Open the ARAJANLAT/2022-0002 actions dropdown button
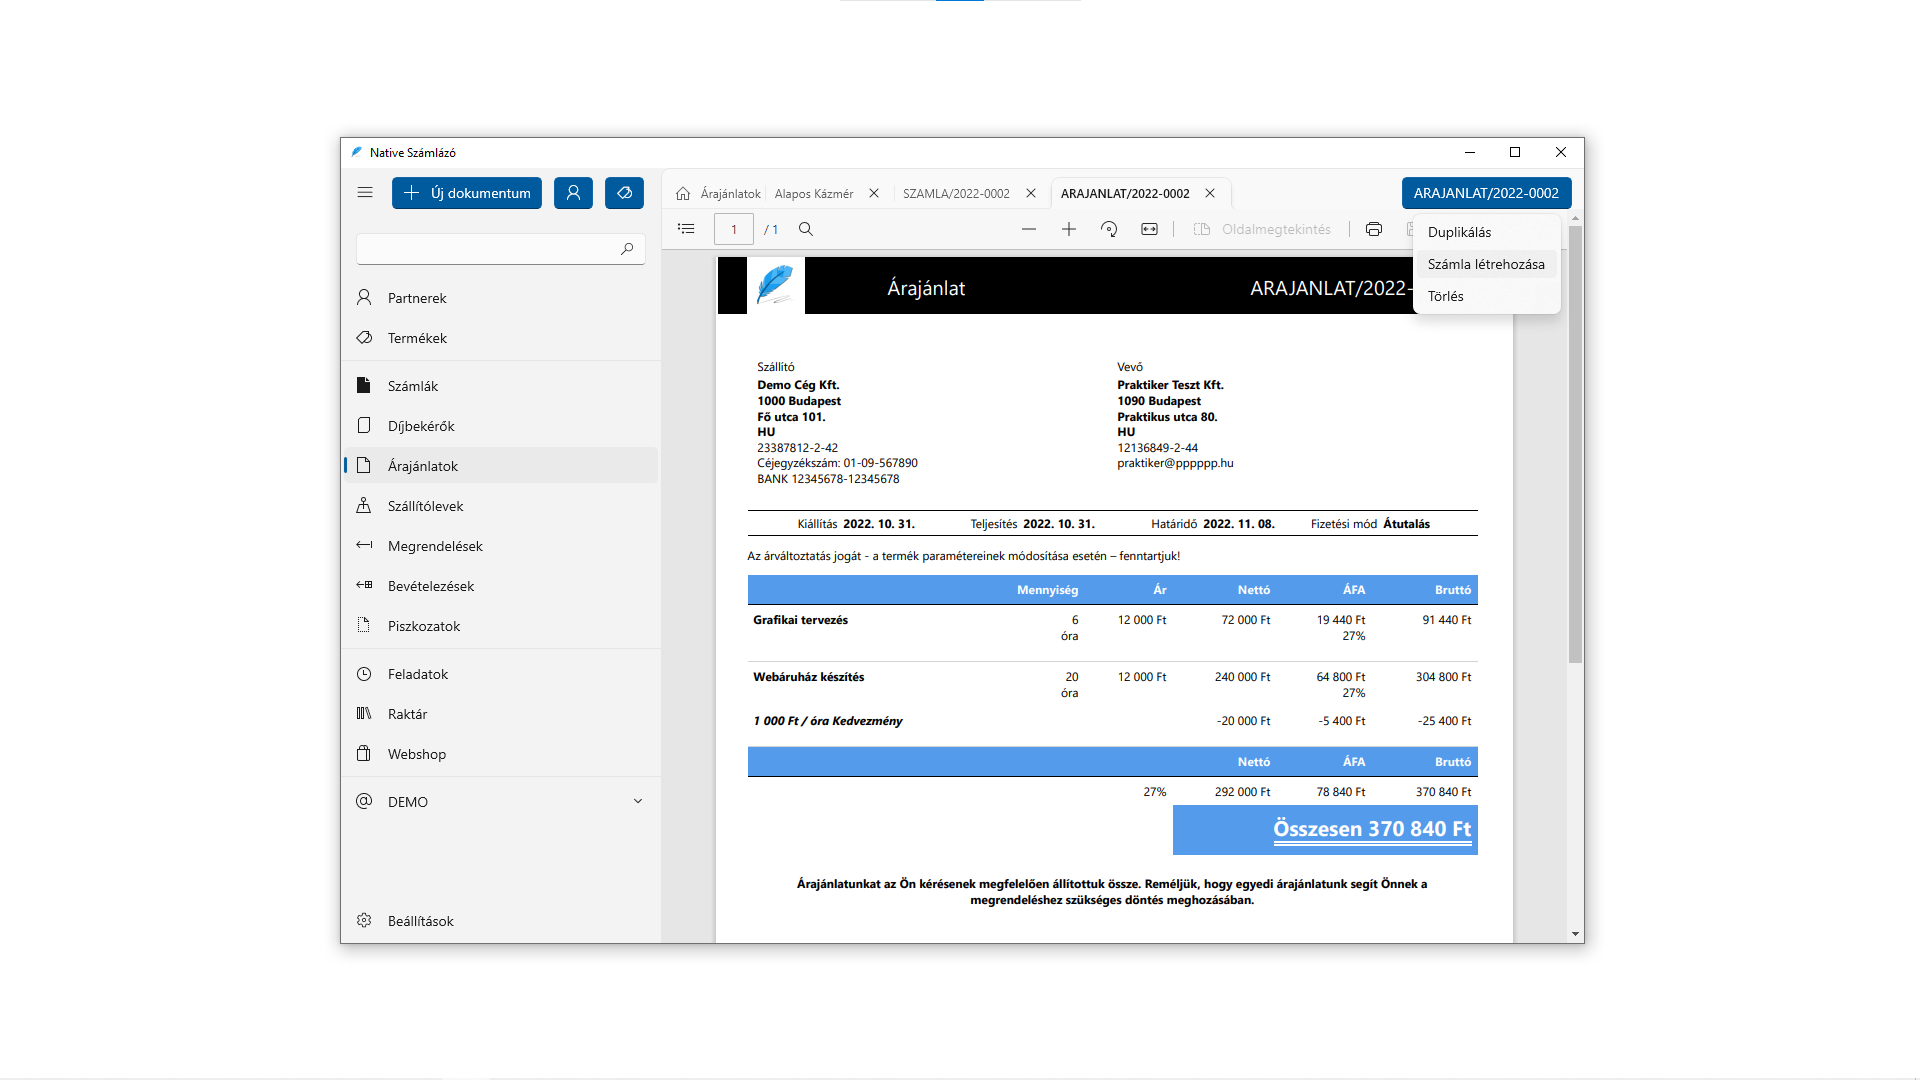Viewport: 1920px width, 1080px height. coord(1486,193)
